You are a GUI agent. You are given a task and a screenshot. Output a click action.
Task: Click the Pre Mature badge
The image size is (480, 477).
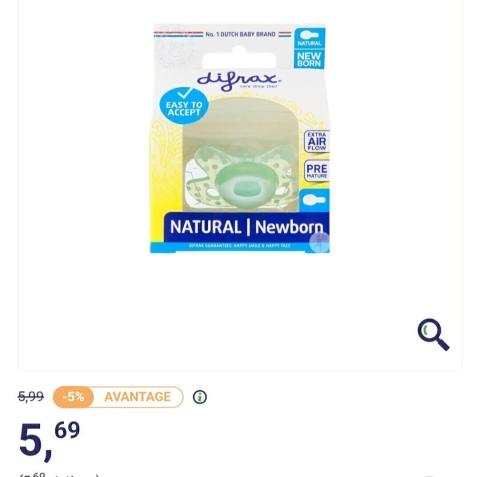317,171
